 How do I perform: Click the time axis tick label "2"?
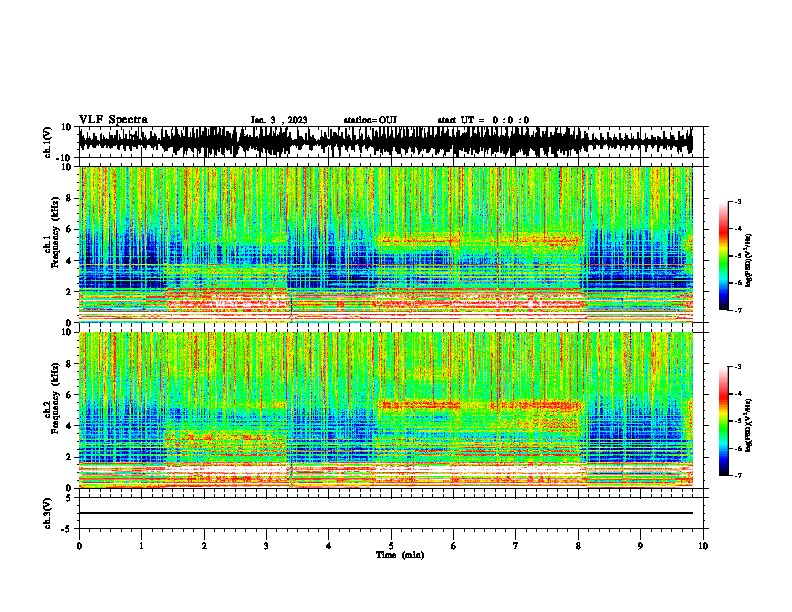204,546
